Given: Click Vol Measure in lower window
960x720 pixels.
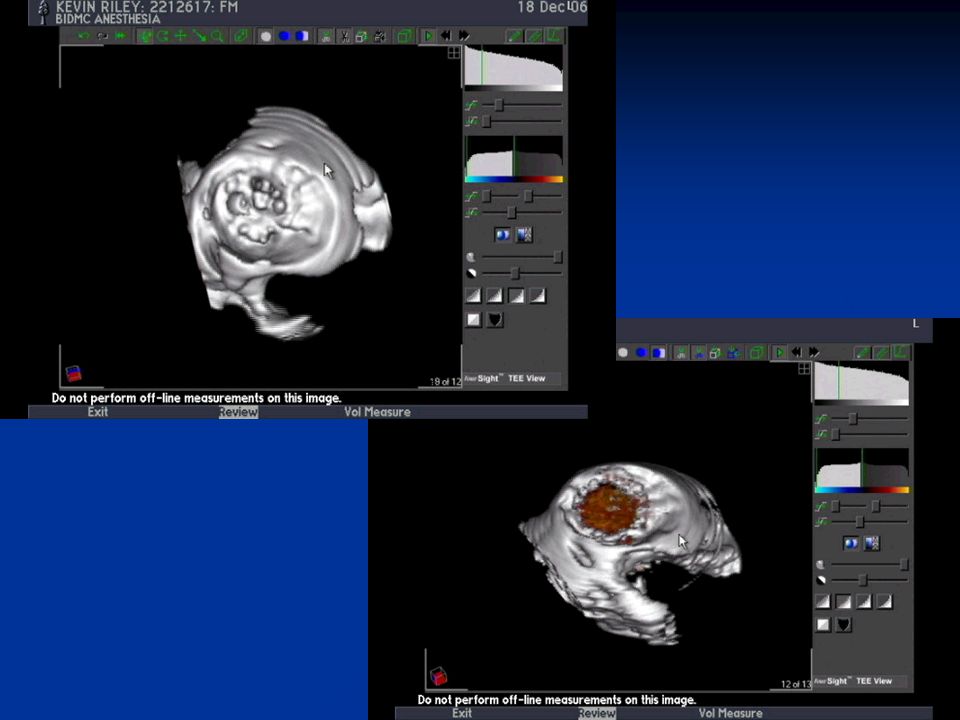Looking at the screenshot, I should coord(730,713).
